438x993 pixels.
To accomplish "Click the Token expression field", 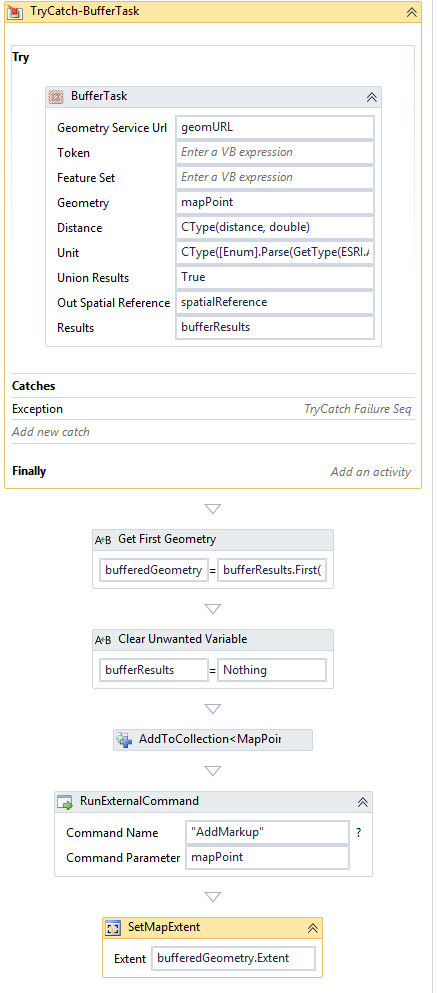I will [275, 152].
